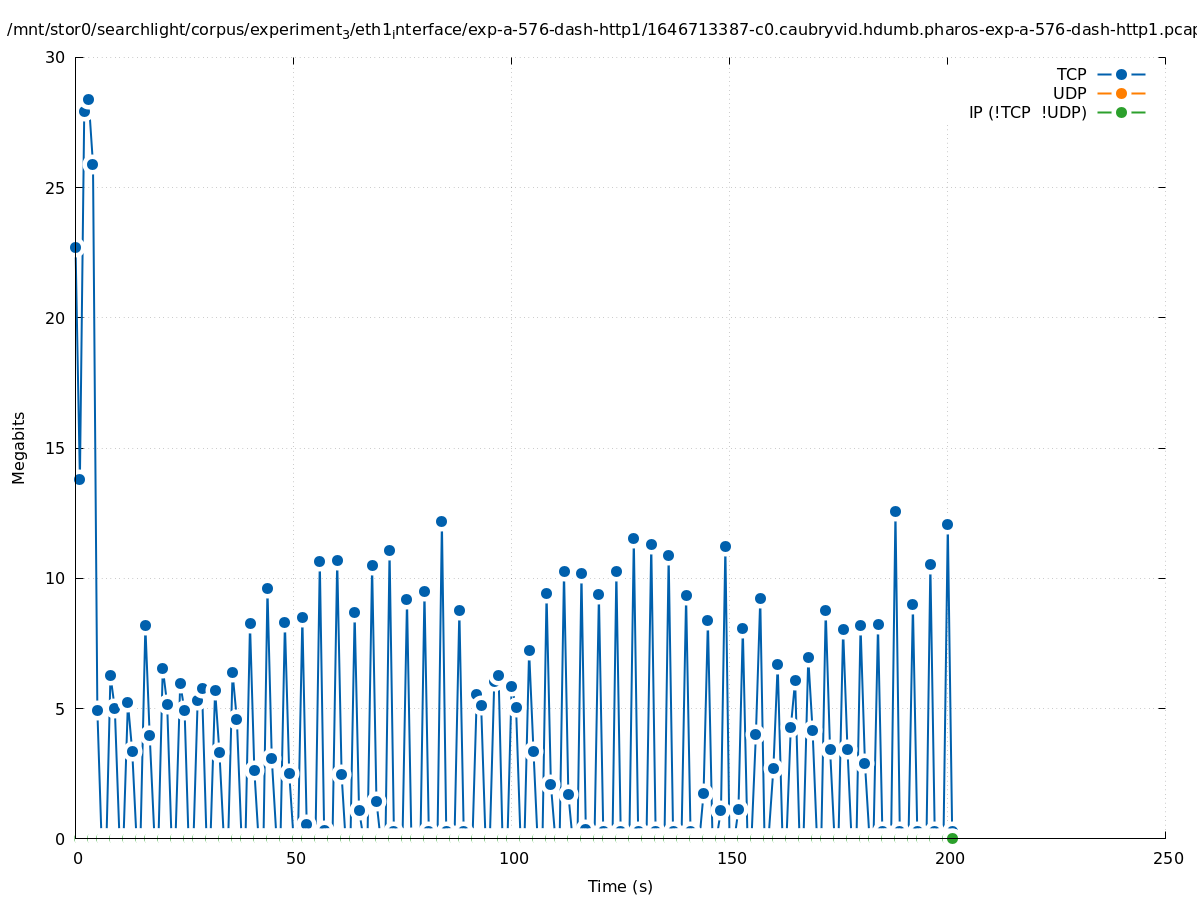
Task: Click the green IP legend marker
Action: point(1121,112)
